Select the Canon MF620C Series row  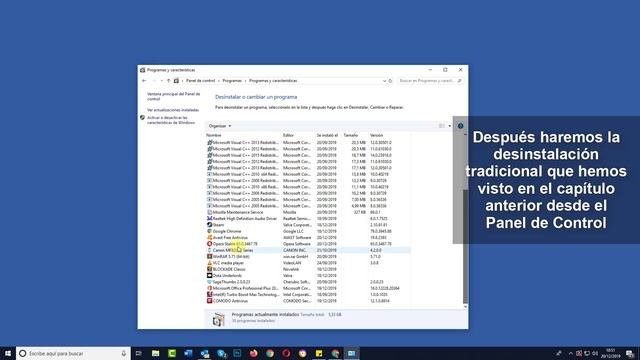tap(308, 250)
